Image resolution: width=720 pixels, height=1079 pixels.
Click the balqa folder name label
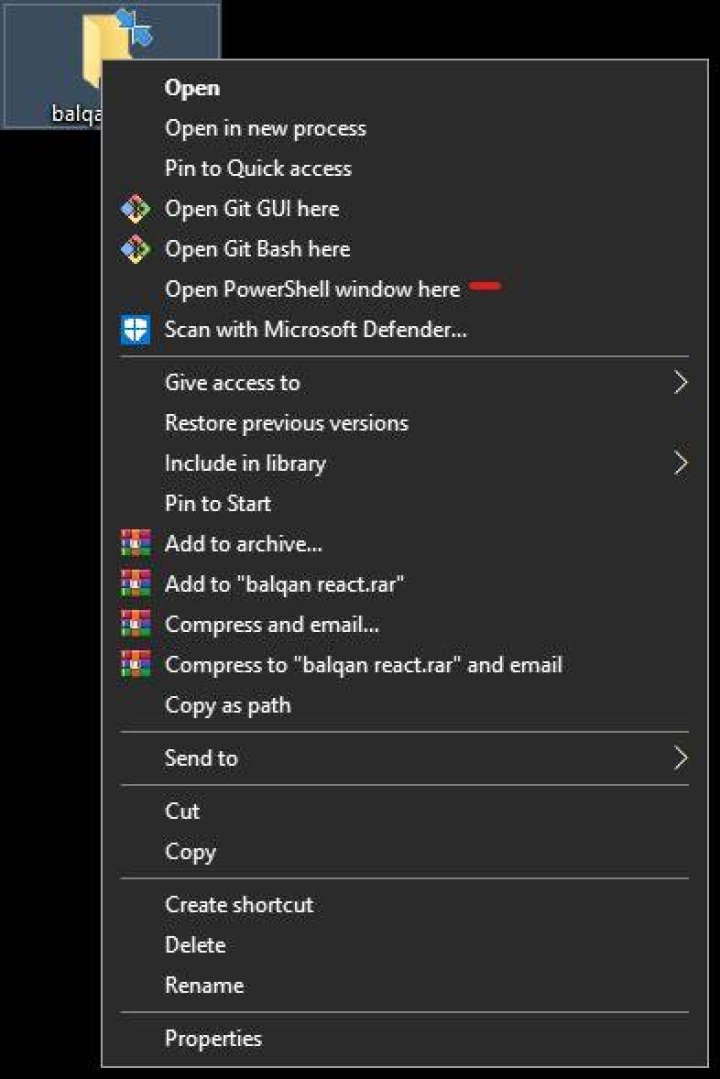(76, 113)
